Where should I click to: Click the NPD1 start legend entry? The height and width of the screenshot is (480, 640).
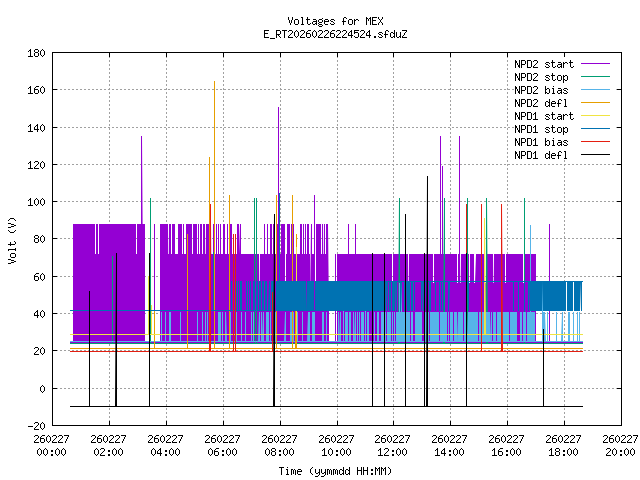(x=542, y=116)
